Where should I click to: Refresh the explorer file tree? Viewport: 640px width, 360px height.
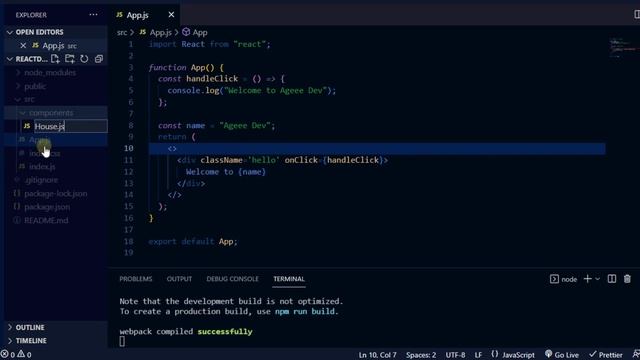tap(84, 59)
